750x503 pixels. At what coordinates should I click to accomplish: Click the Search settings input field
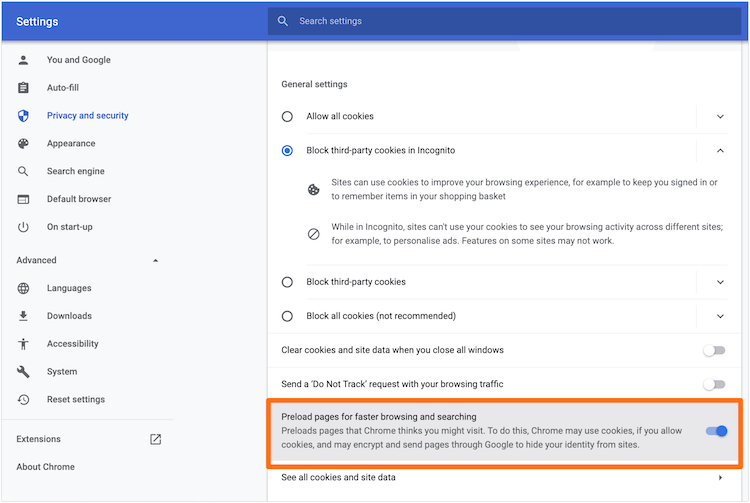[x=500, y=21]
